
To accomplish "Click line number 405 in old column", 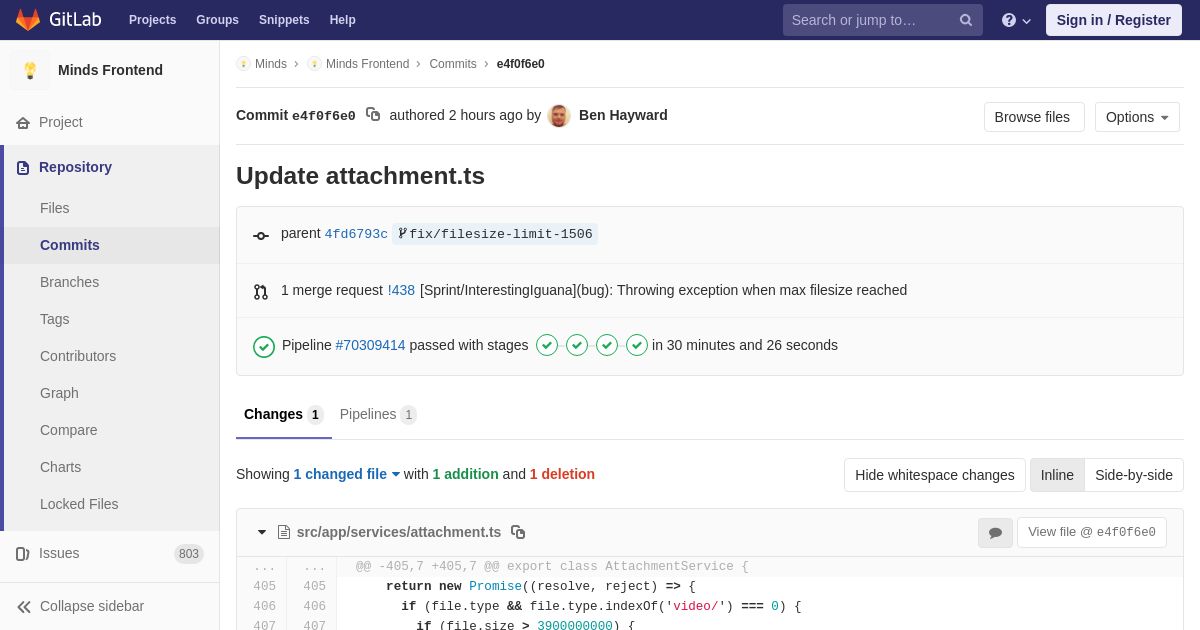I will tap(264, 587).
